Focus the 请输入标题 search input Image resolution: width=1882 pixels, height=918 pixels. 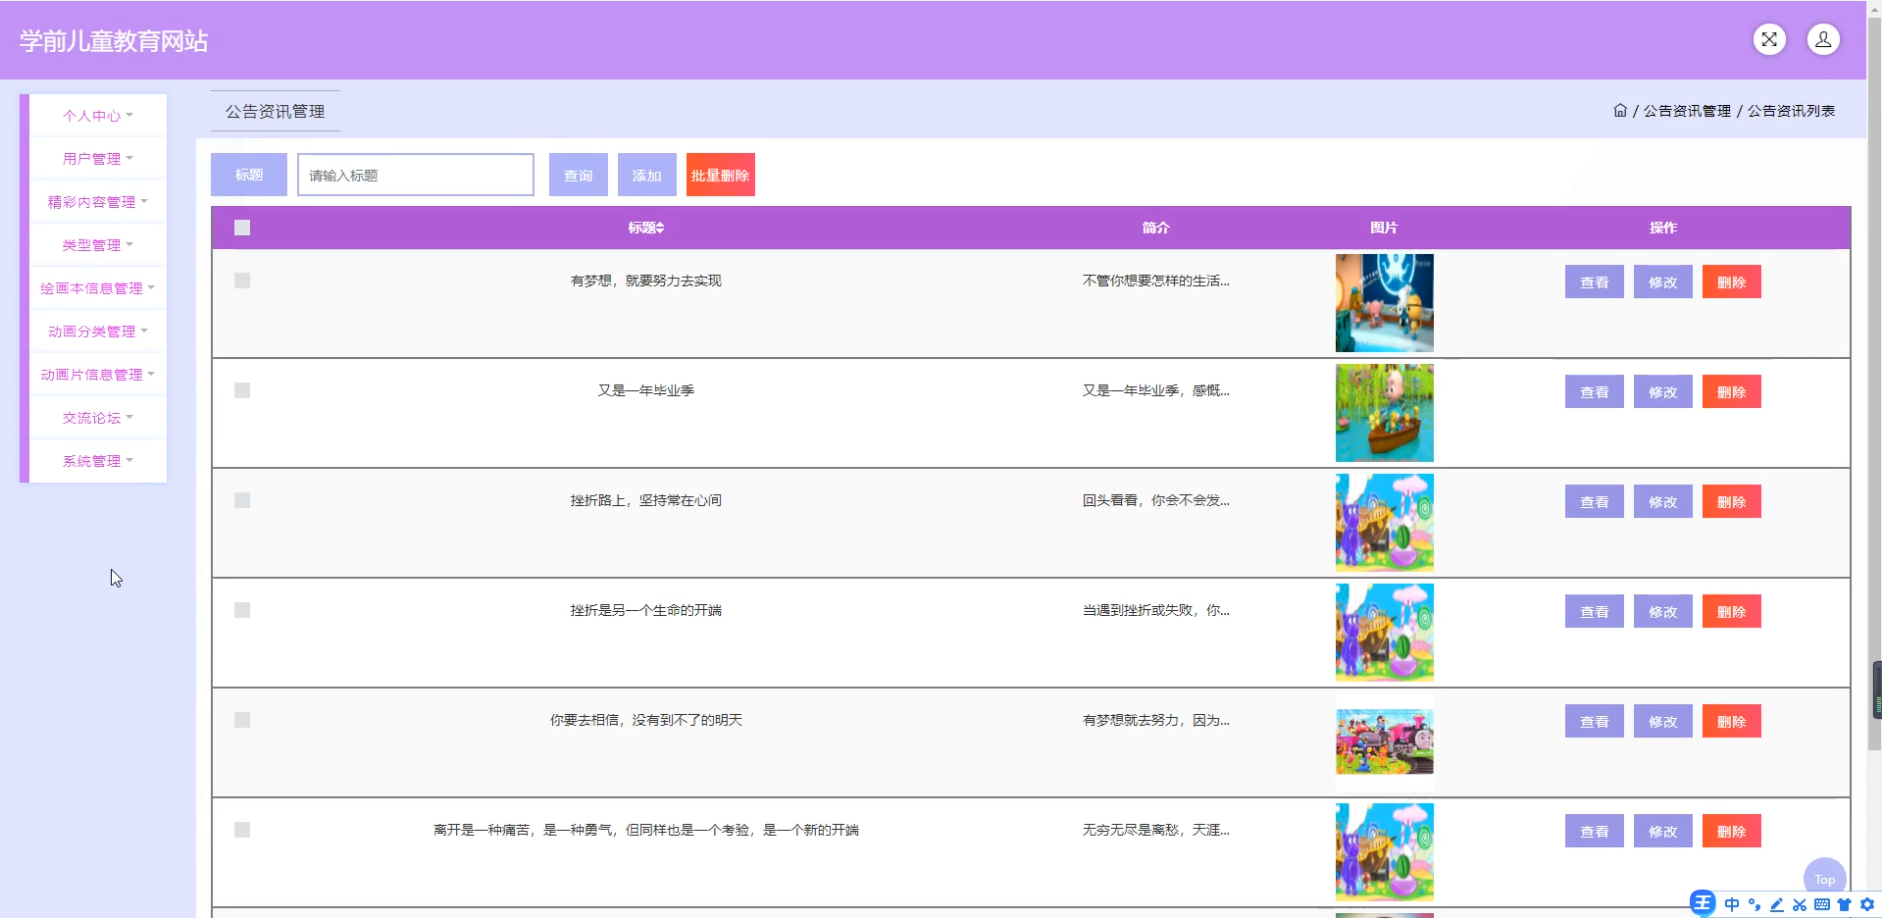(x=415, y=175)
